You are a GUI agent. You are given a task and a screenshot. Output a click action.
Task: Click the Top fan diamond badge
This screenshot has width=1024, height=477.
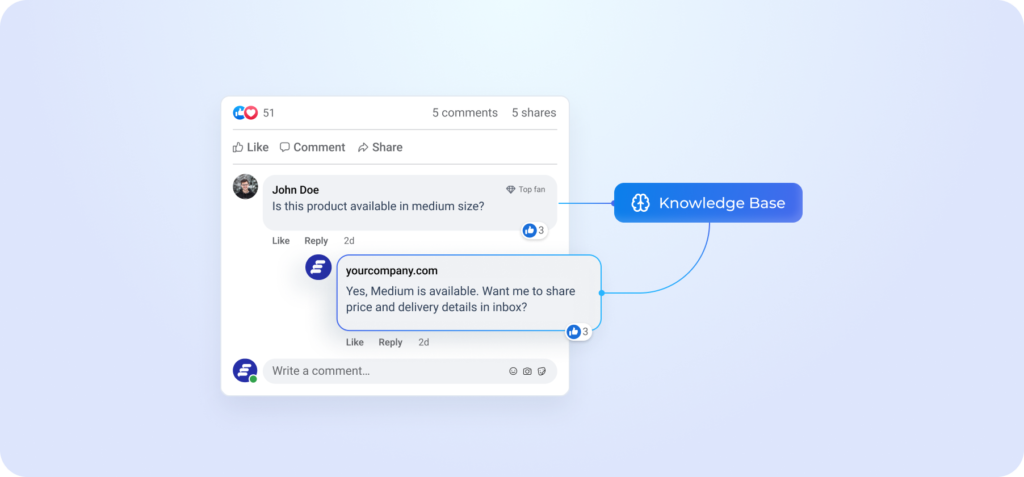(526, 189)
